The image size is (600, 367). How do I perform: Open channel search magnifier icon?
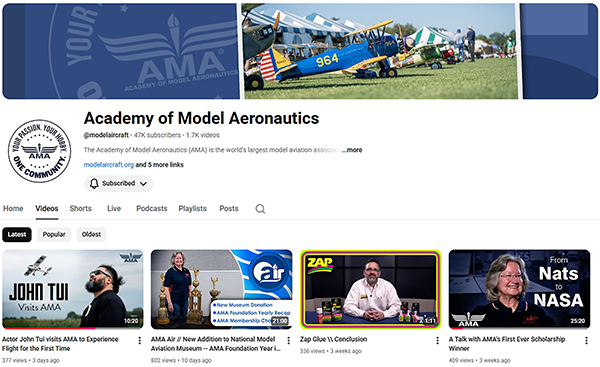(260, 209)
